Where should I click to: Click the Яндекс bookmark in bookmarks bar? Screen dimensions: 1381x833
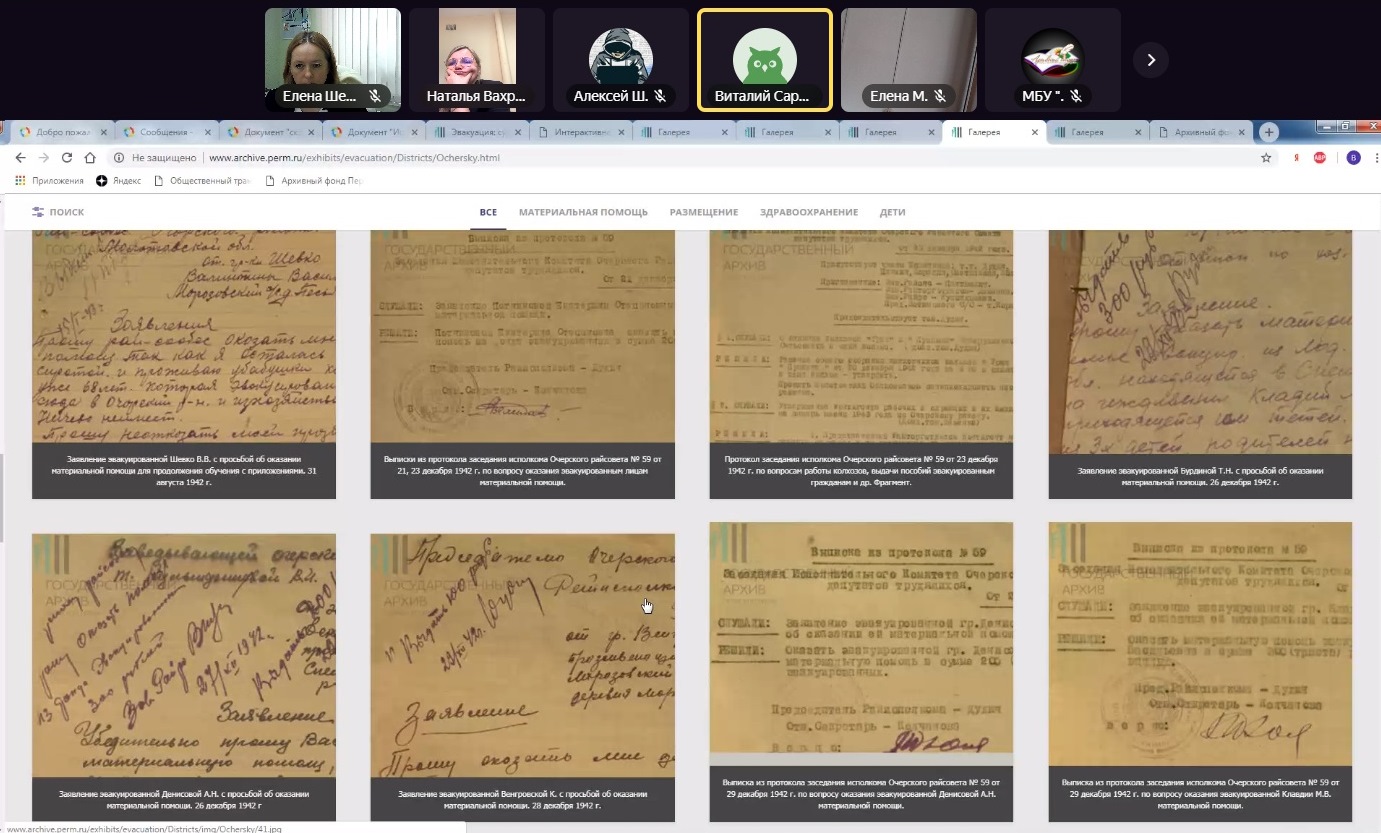pyautogui.click(x=119, y=181)
